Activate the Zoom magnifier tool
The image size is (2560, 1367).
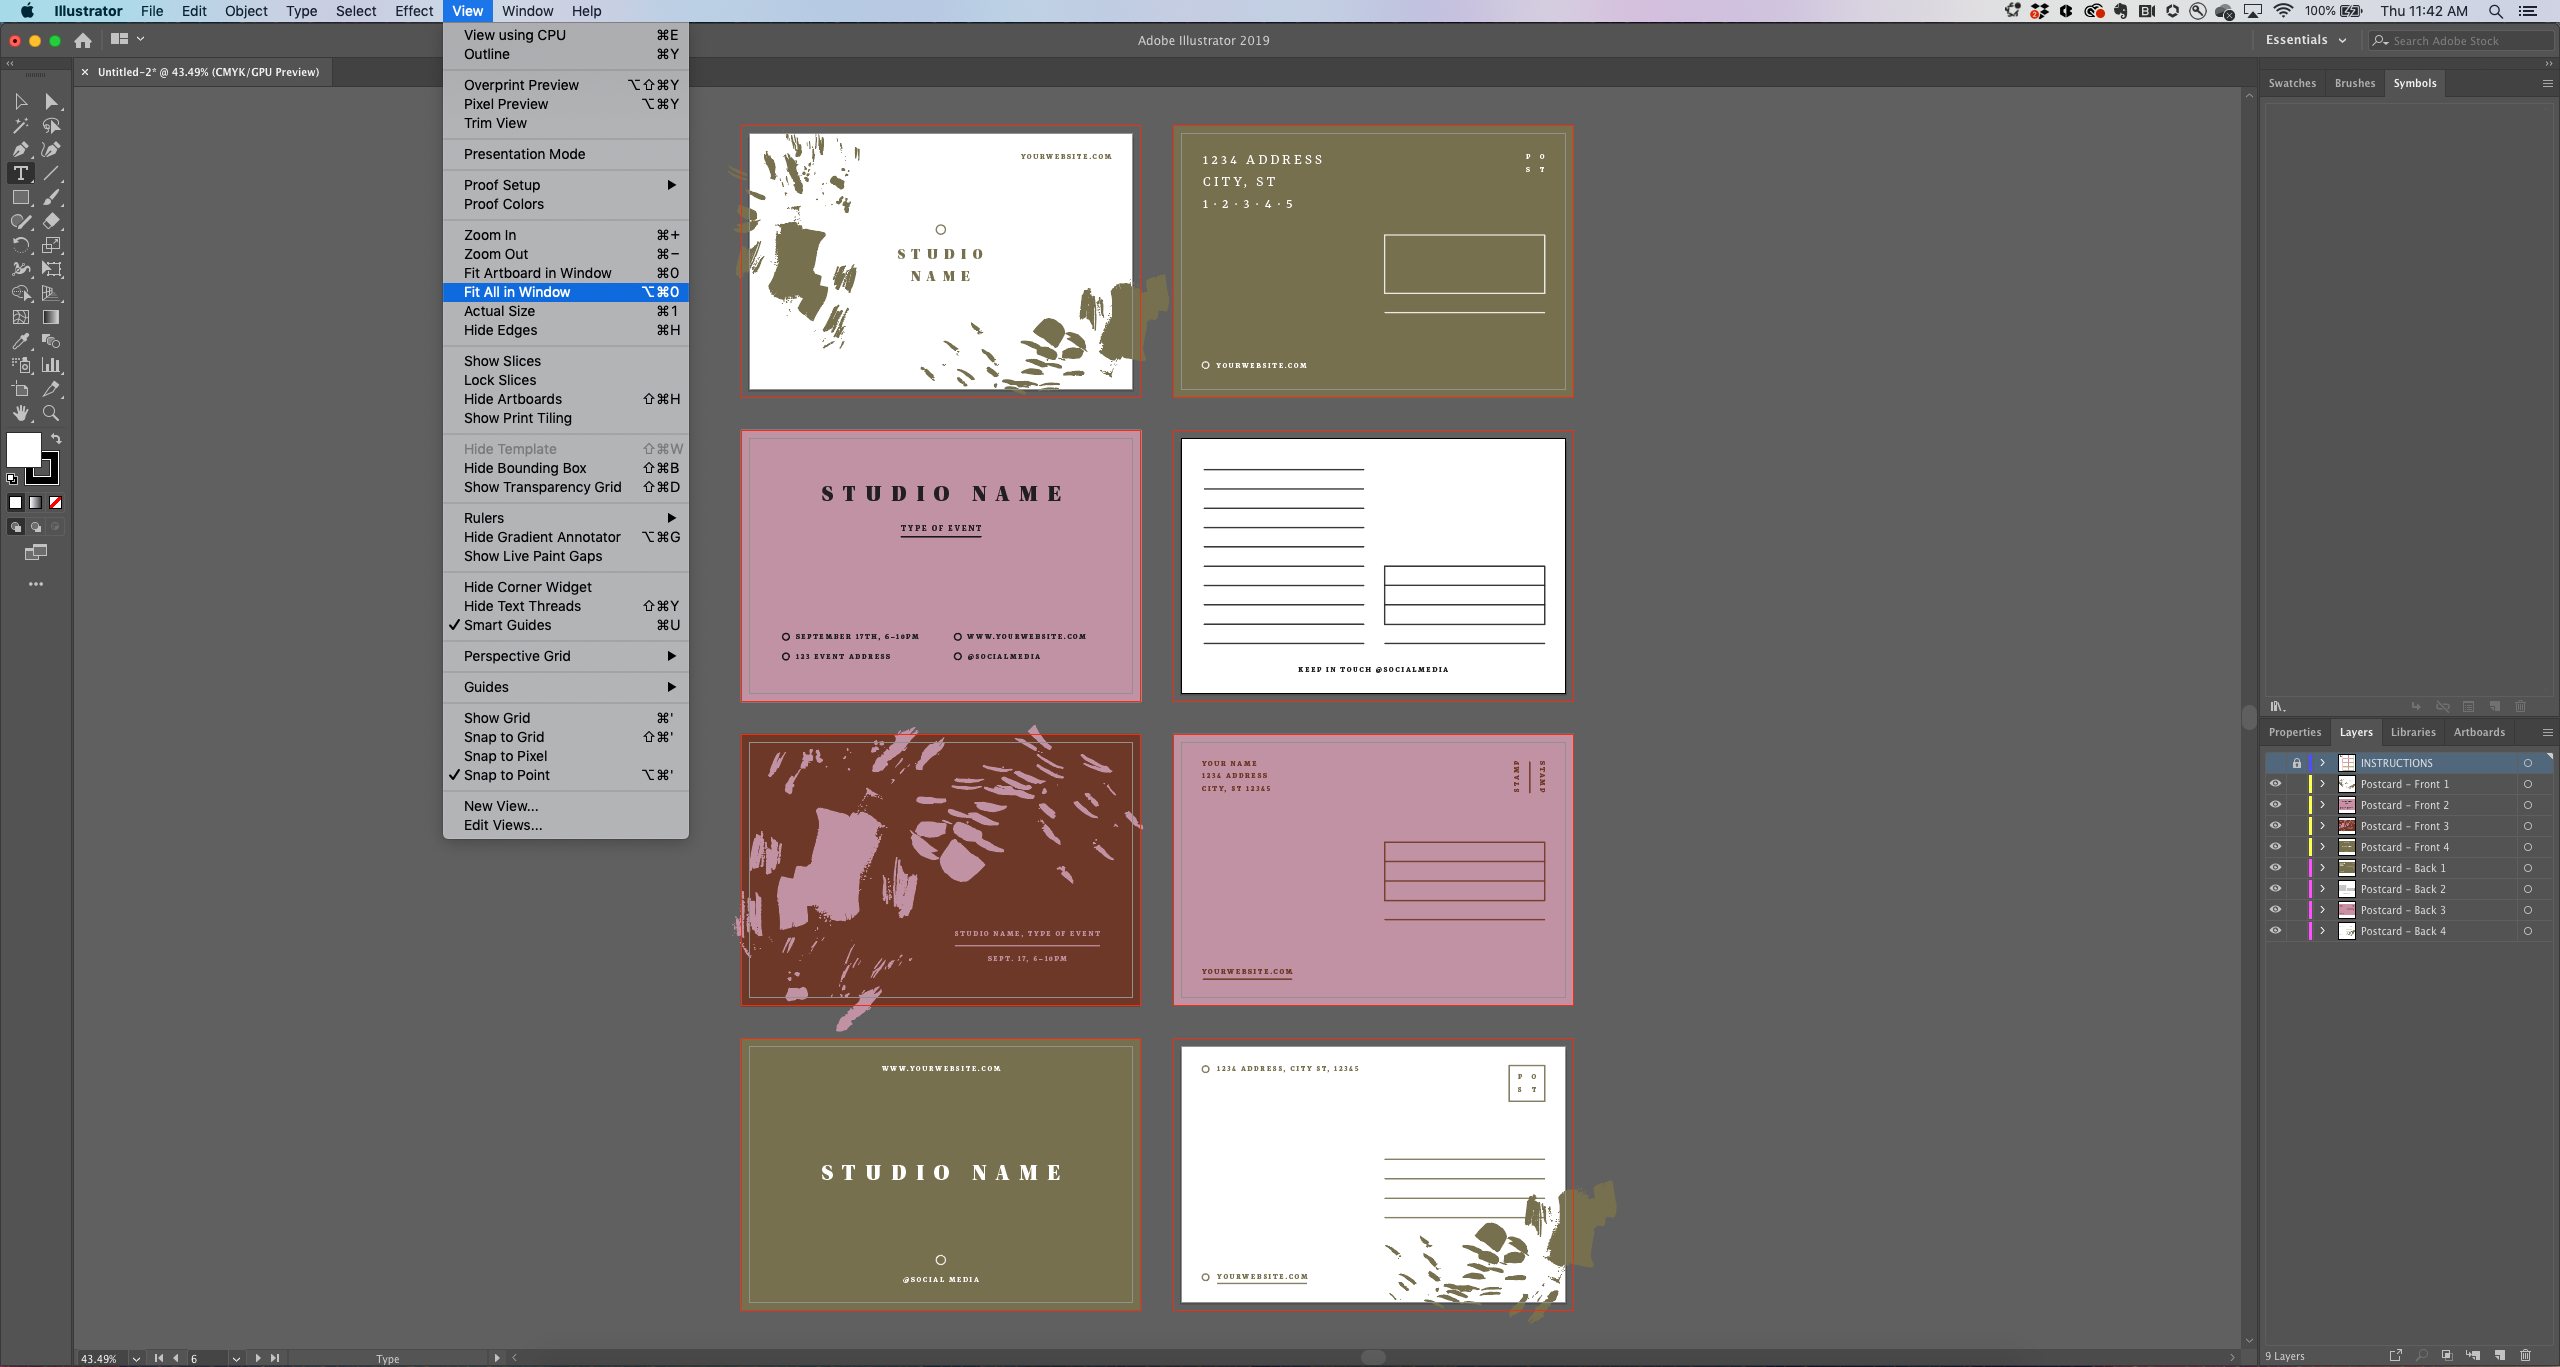click(x=51, y=413)
